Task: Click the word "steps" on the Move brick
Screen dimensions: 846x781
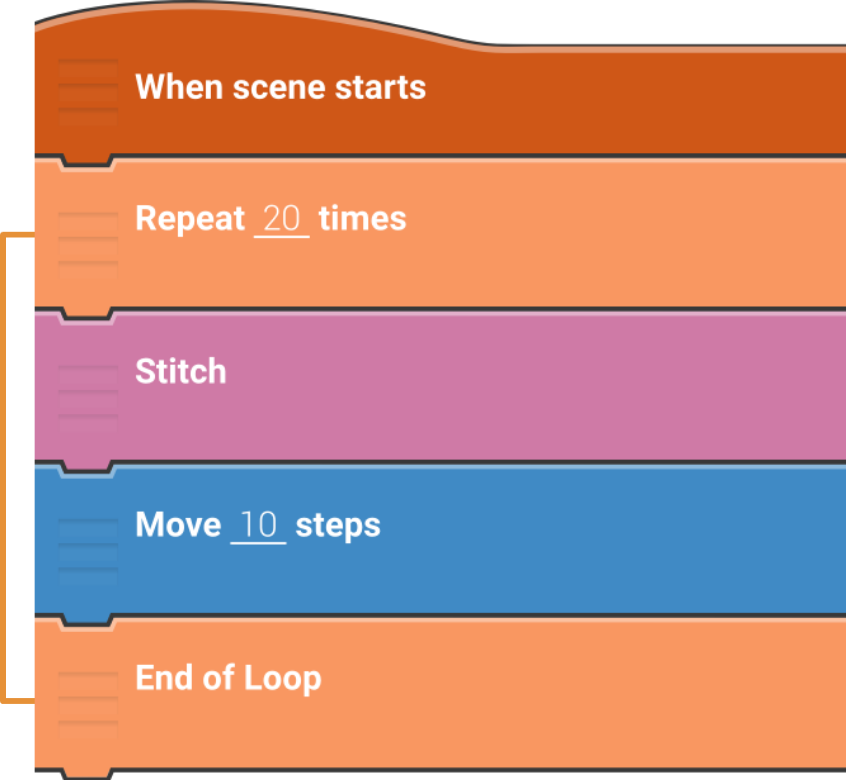Action: pyautogui.click(x=338, y=524)
